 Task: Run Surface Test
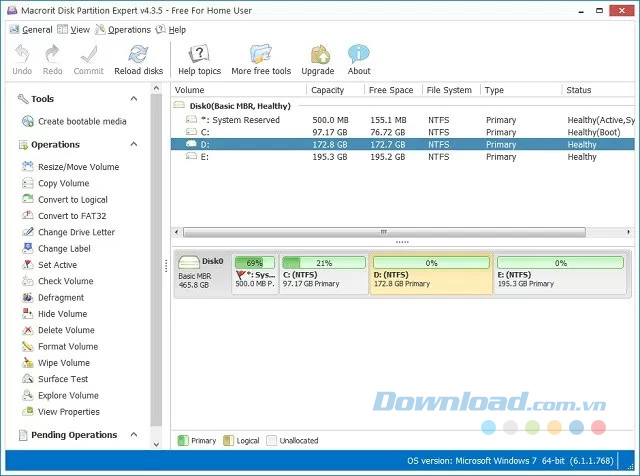(55, 379)
